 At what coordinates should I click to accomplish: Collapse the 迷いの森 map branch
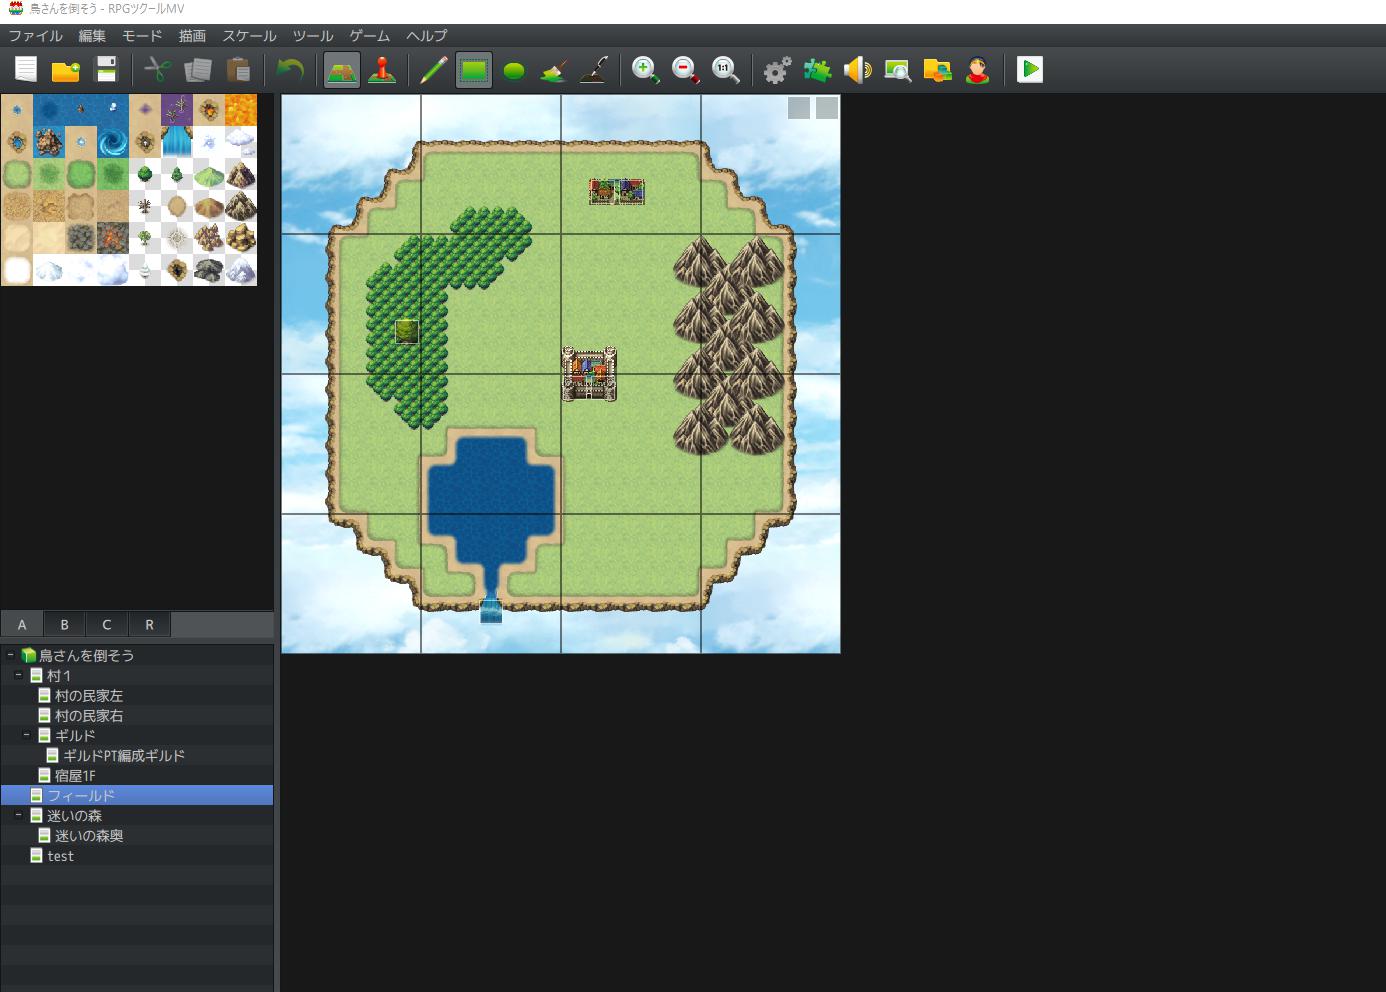[x=18, y=815]
